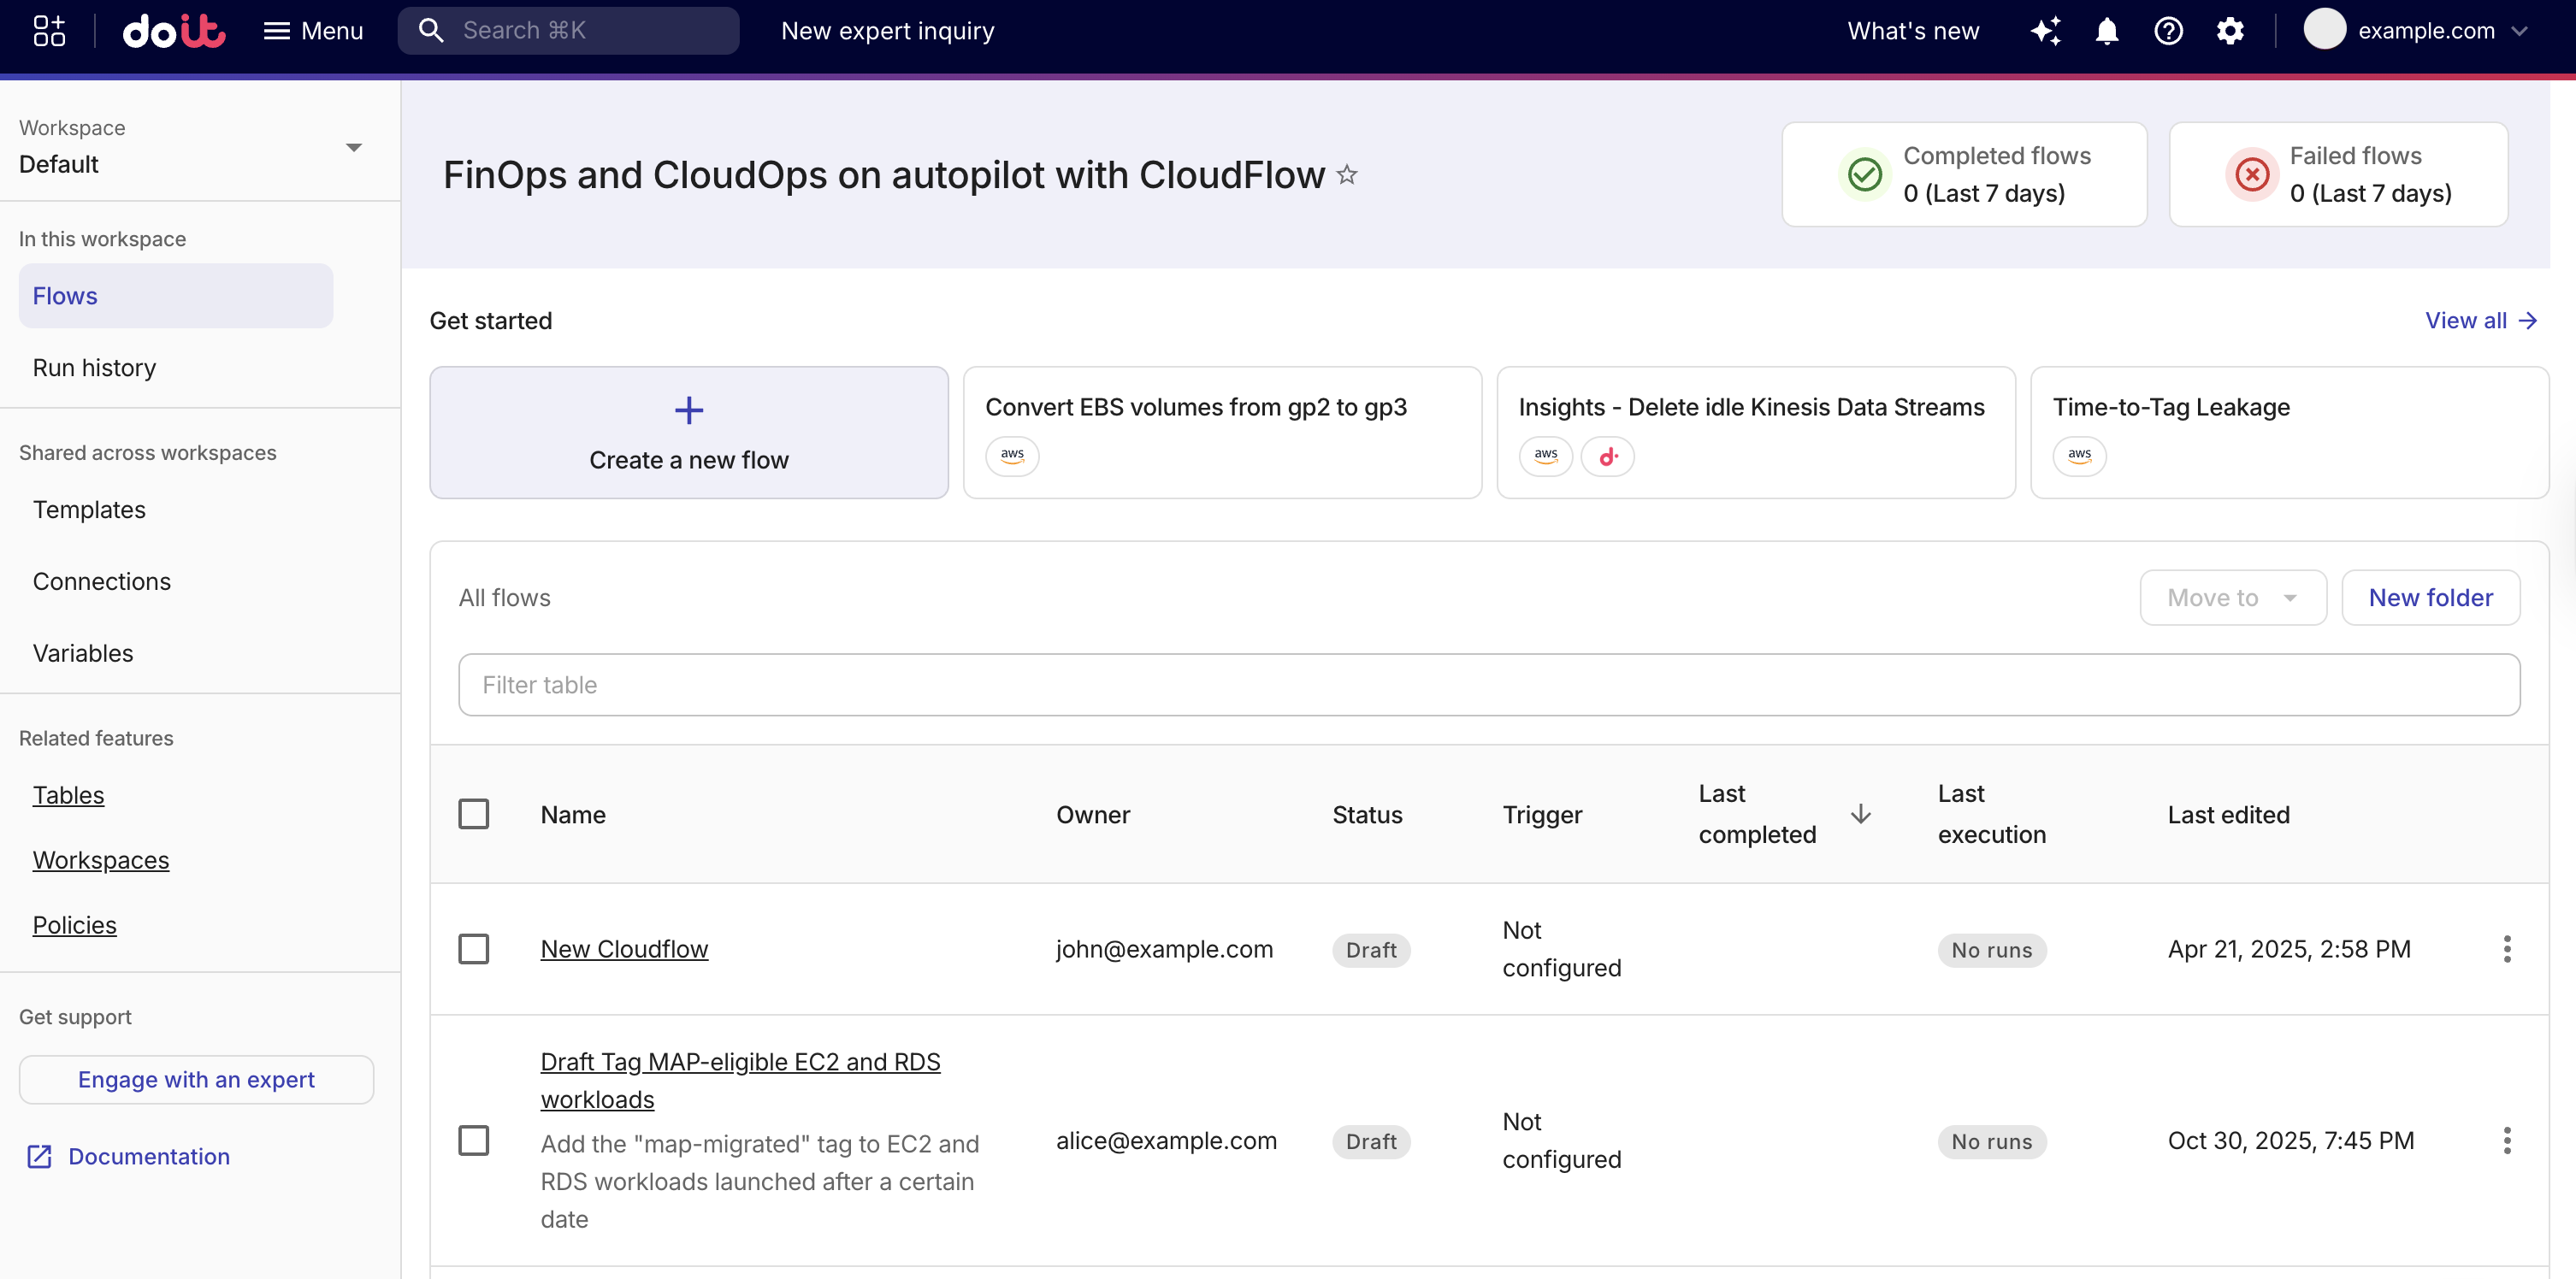2576x1279 pixels.
Task: Open the New Cloudflow flow
Action: (624, 949)
